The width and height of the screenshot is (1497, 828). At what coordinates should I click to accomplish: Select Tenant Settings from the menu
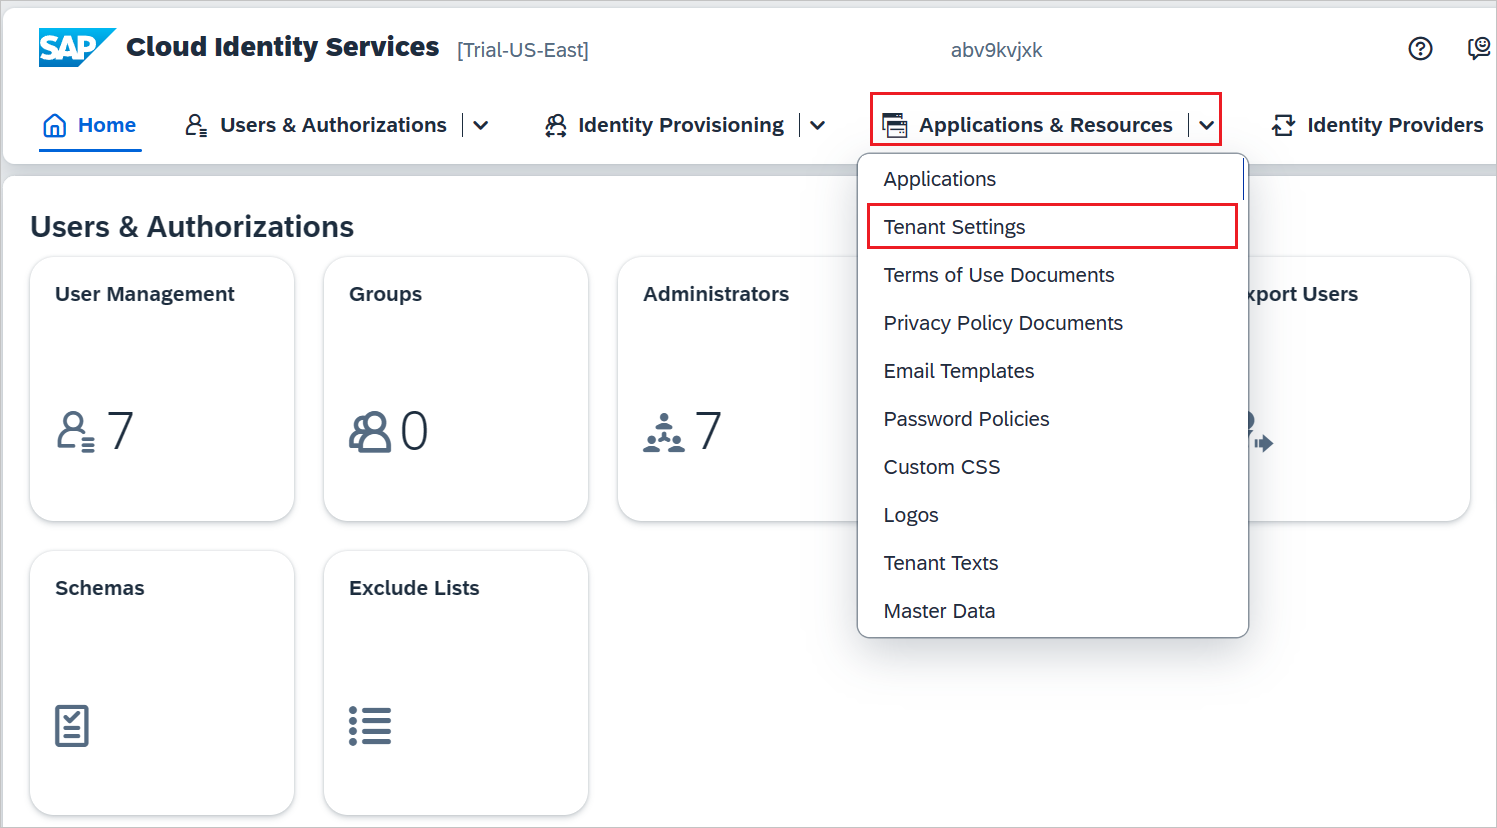coord(954,227)
